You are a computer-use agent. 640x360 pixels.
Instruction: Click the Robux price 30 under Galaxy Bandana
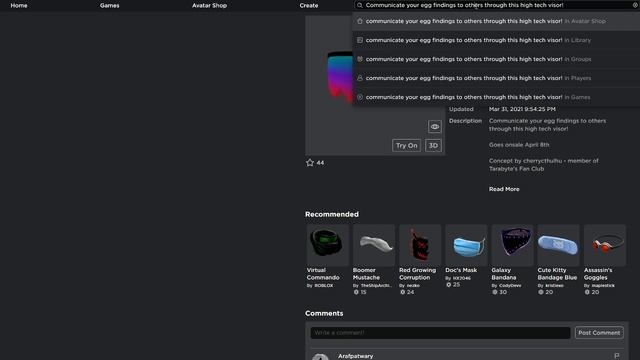click(x=499, y=292)
